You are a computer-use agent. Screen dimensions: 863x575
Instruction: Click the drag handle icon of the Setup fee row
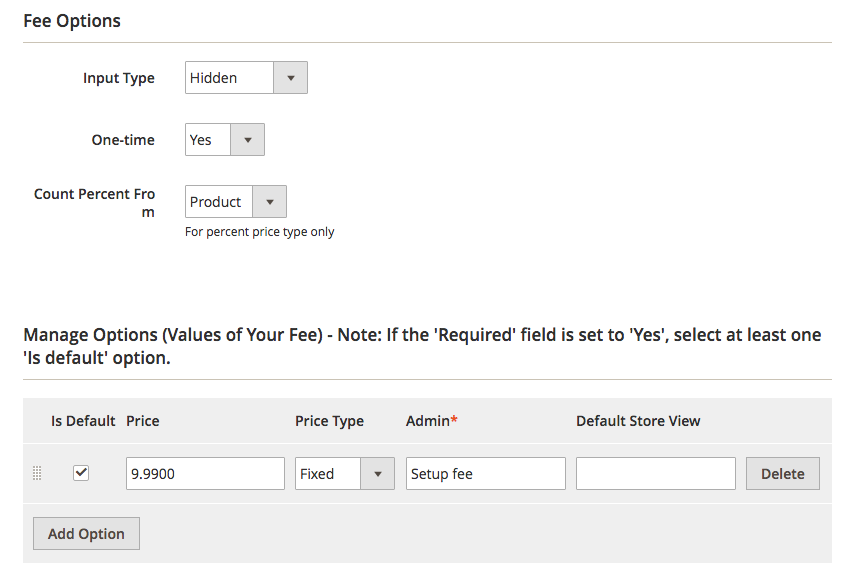pos(37,473)
